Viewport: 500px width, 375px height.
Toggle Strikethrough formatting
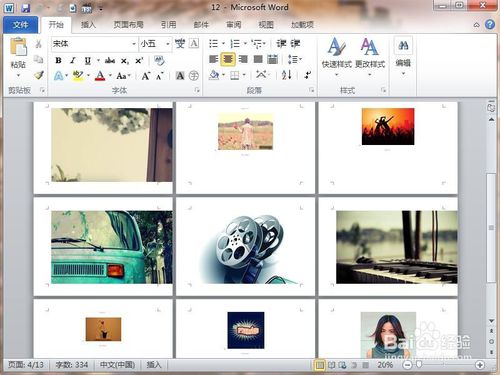pyautogui.click(x=110, y=60)
